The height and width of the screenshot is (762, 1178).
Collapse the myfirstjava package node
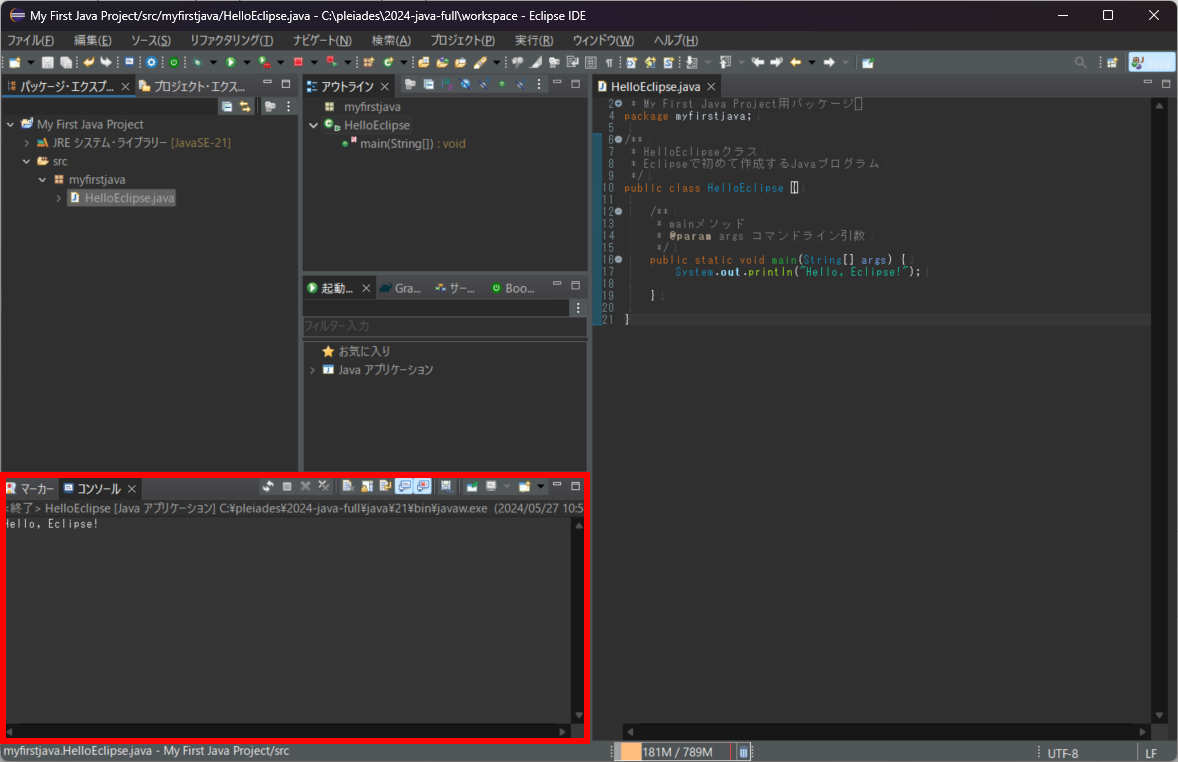pos(43,180)
